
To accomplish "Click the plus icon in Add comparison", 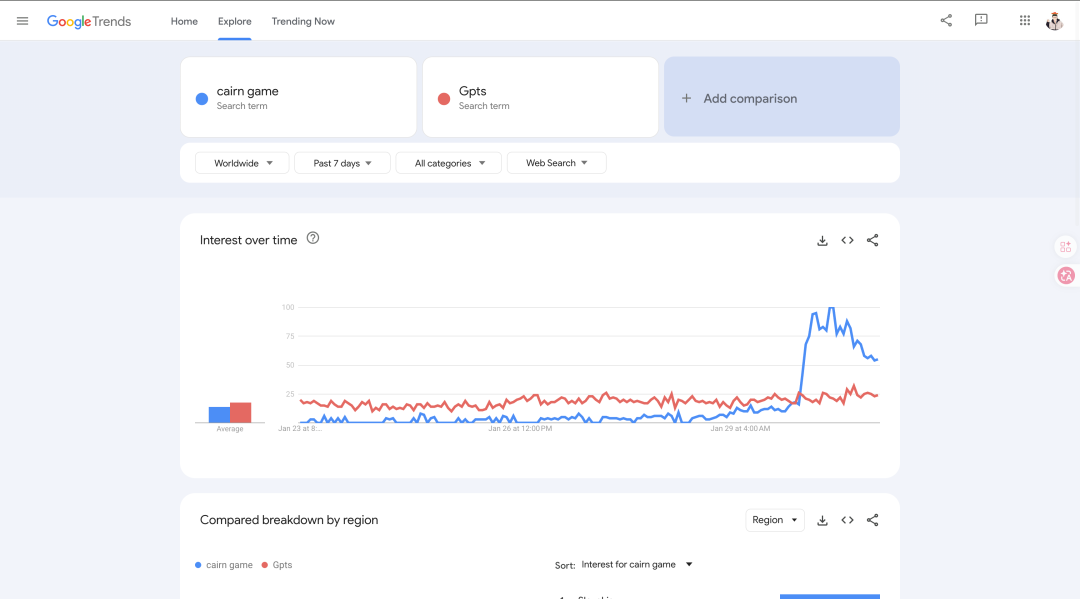I will click(x=686, y=98).
